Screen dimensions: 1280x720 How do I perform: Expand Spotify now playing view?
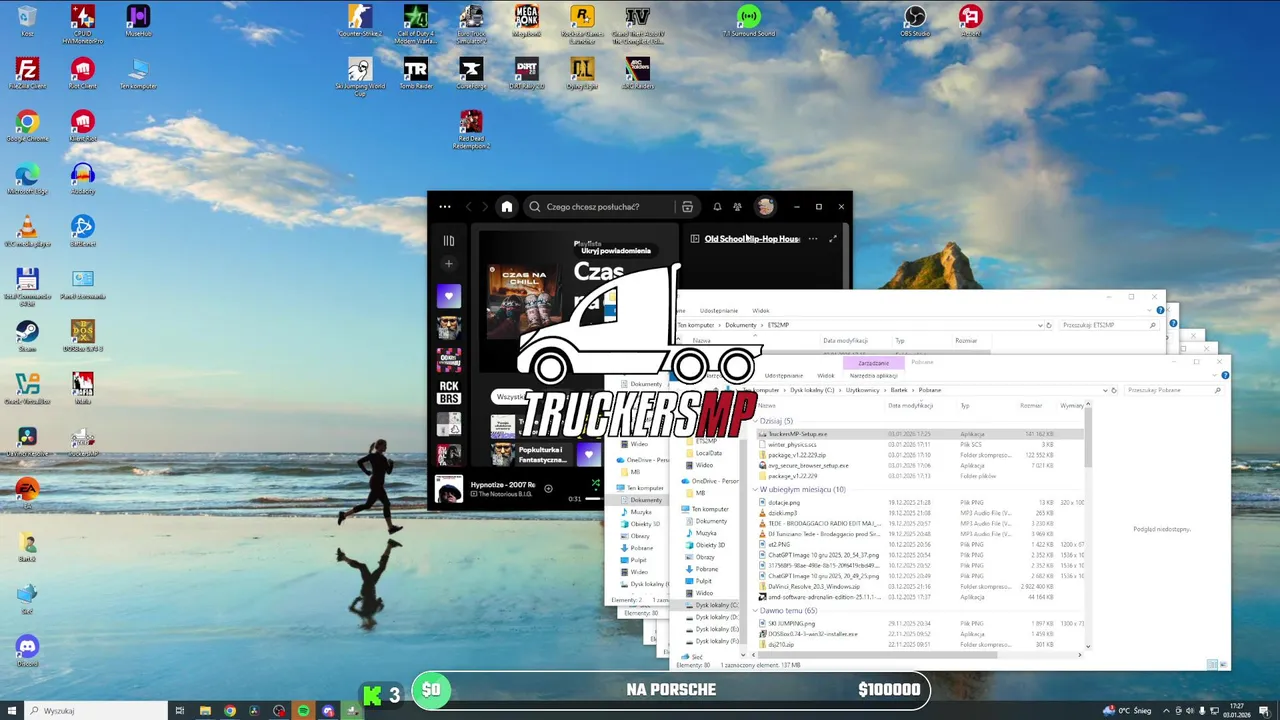point(833,239)
